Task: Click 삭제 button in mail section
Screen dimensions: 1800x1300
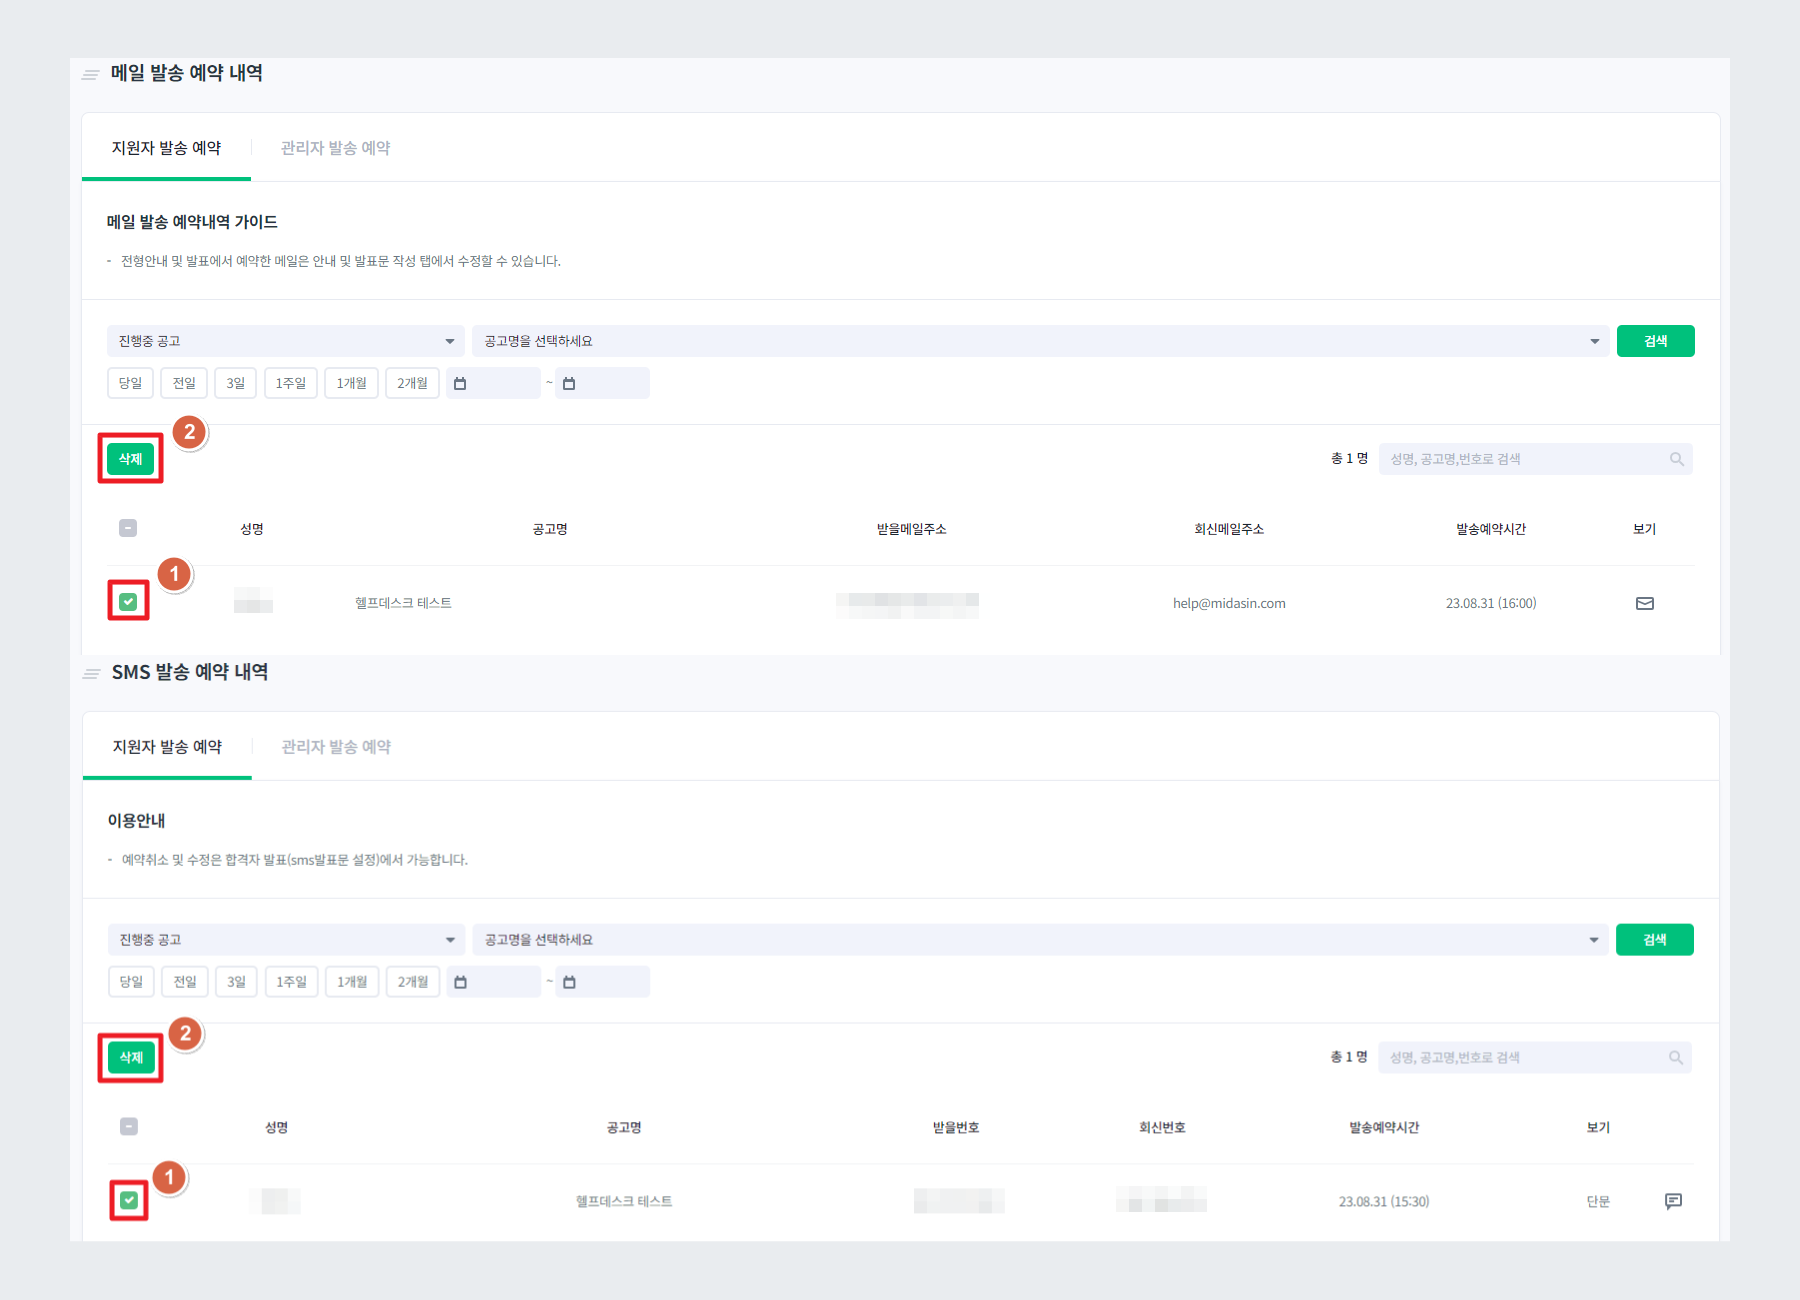Action: pos(130,459)
